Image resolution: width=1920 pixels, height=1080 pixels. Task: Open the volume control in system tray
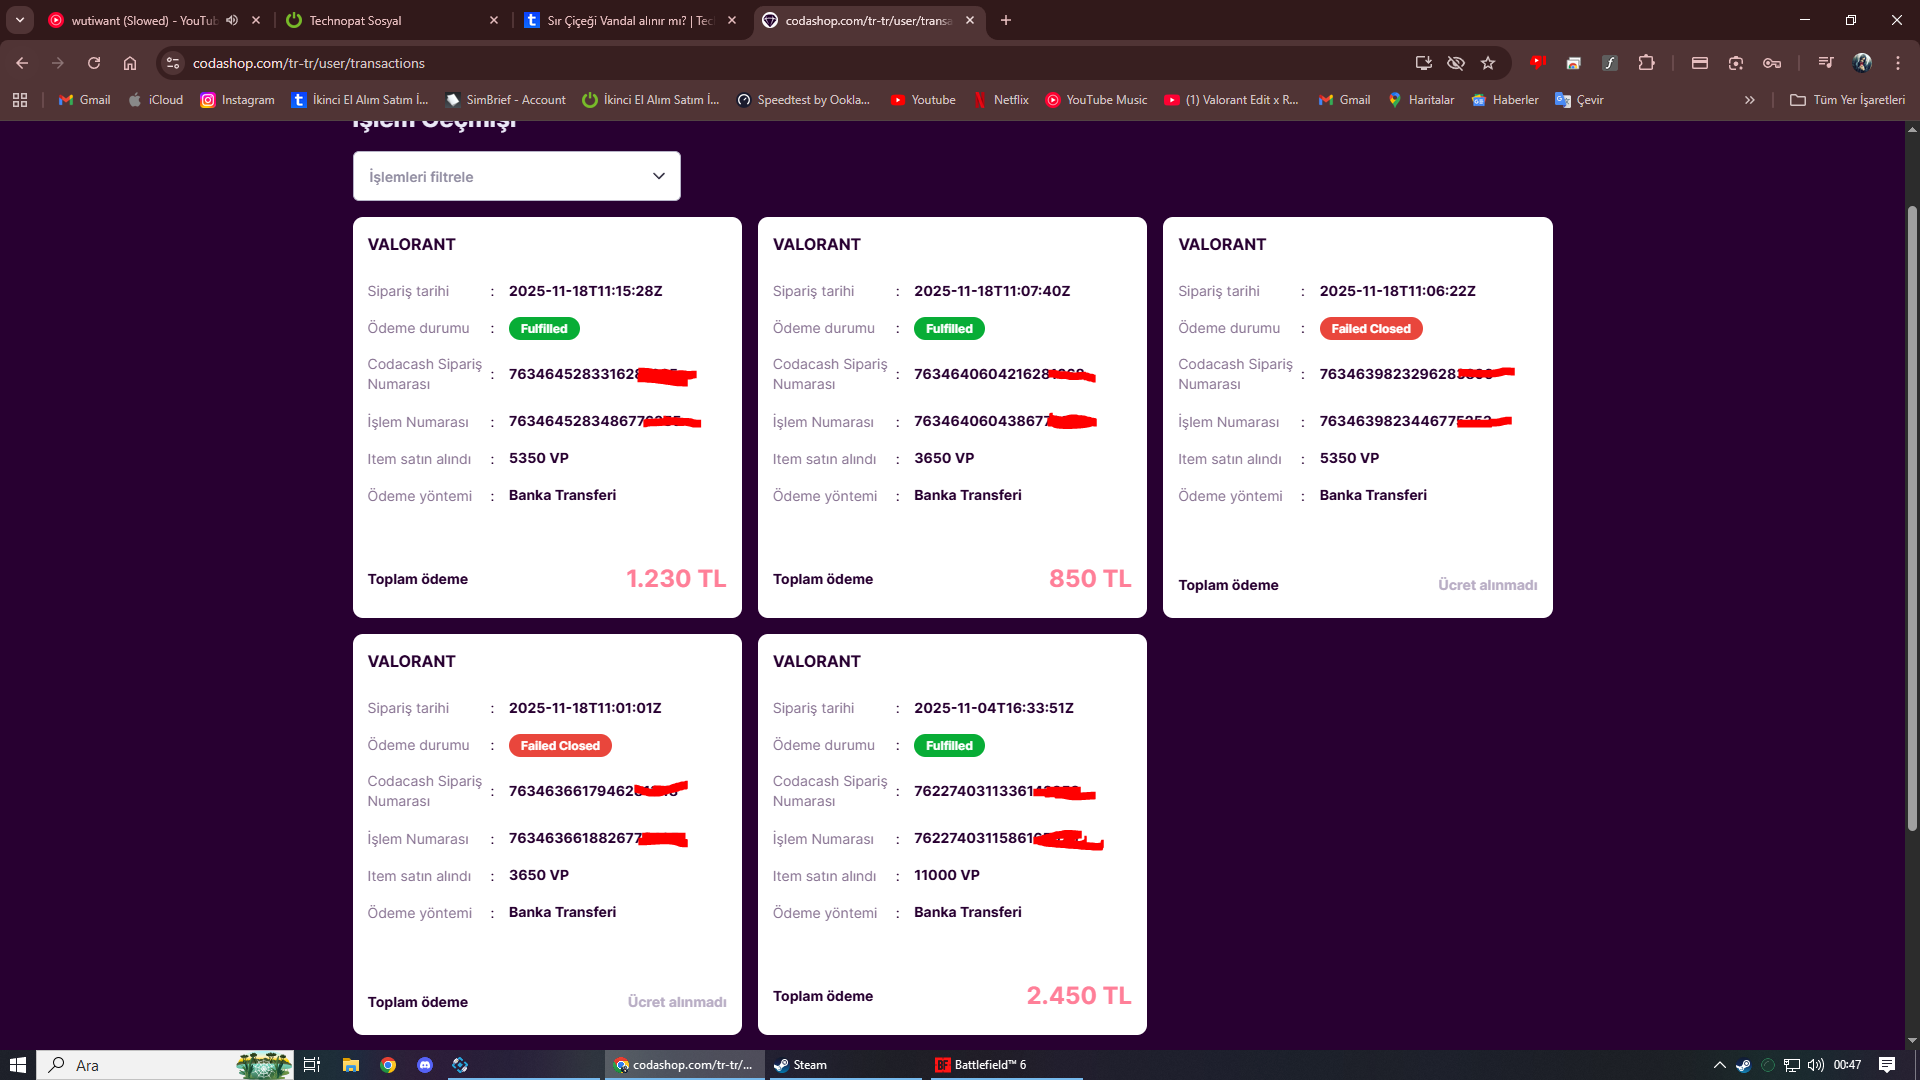coord(1815,1065)
